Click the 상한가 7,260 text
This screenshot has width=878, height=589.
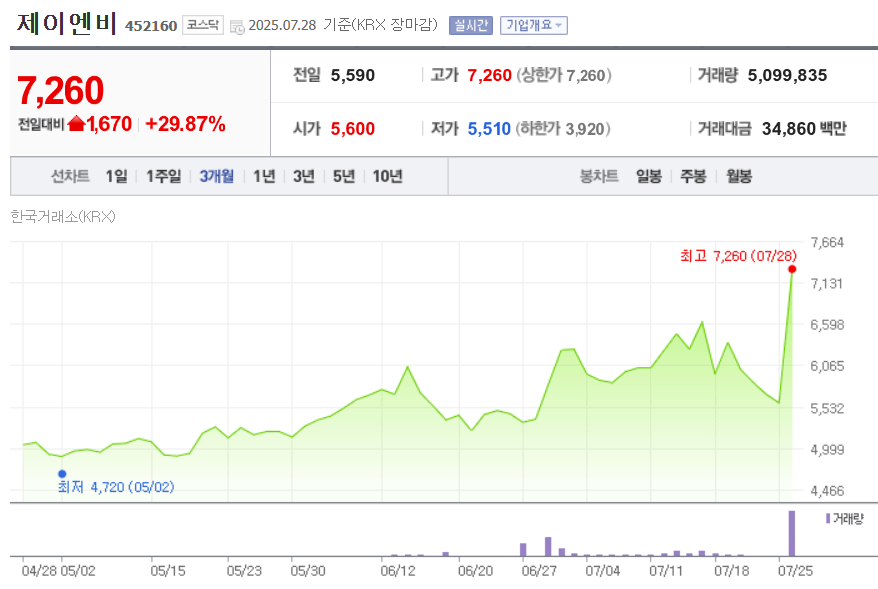[564, 75]
